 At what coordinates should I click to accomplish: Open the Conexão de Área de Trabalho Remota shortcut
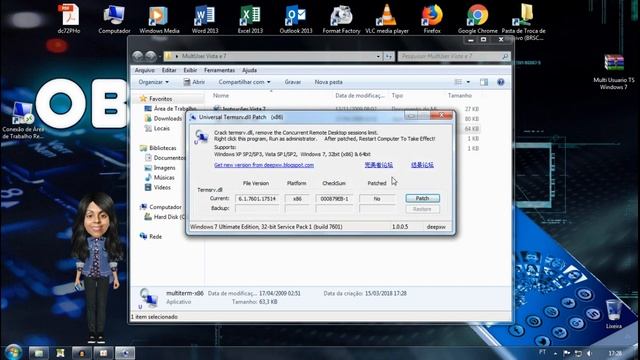click(x=22, y=120)
